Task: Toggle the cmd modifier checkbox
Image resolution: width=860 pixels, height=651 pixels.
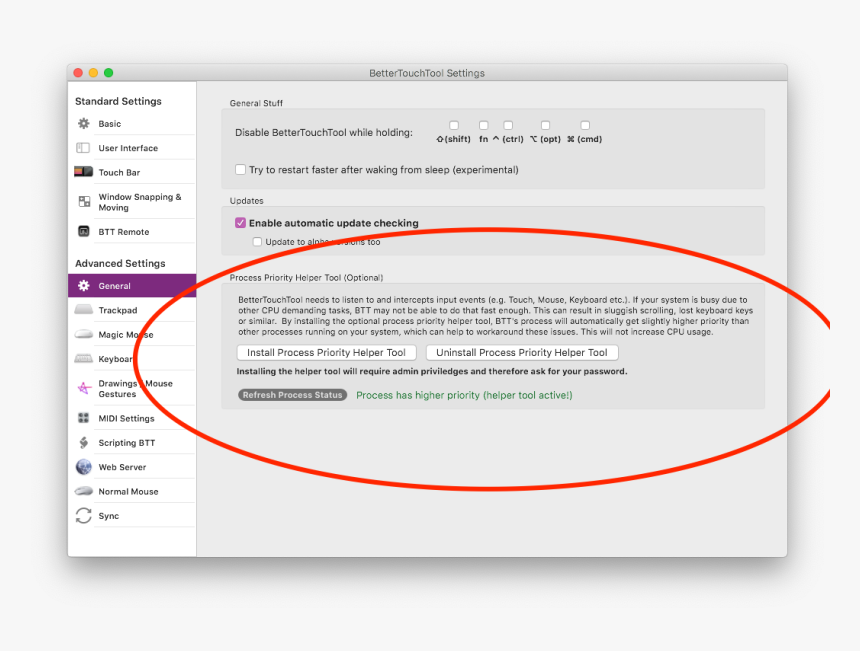Action: (585, 125)
